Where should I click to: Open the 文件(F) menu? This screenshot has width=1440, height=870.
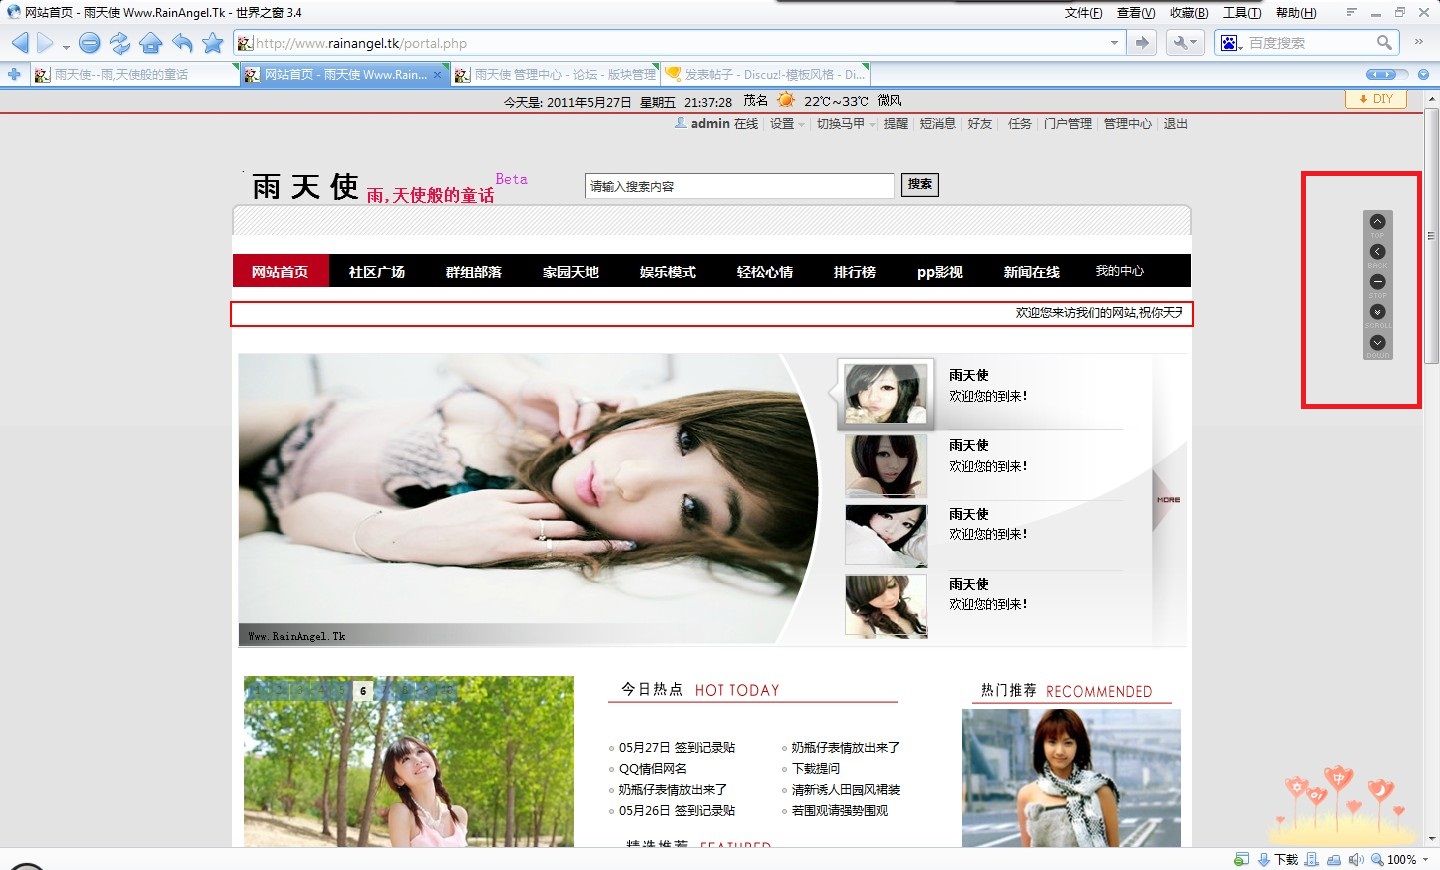(x=1083, y=13)
